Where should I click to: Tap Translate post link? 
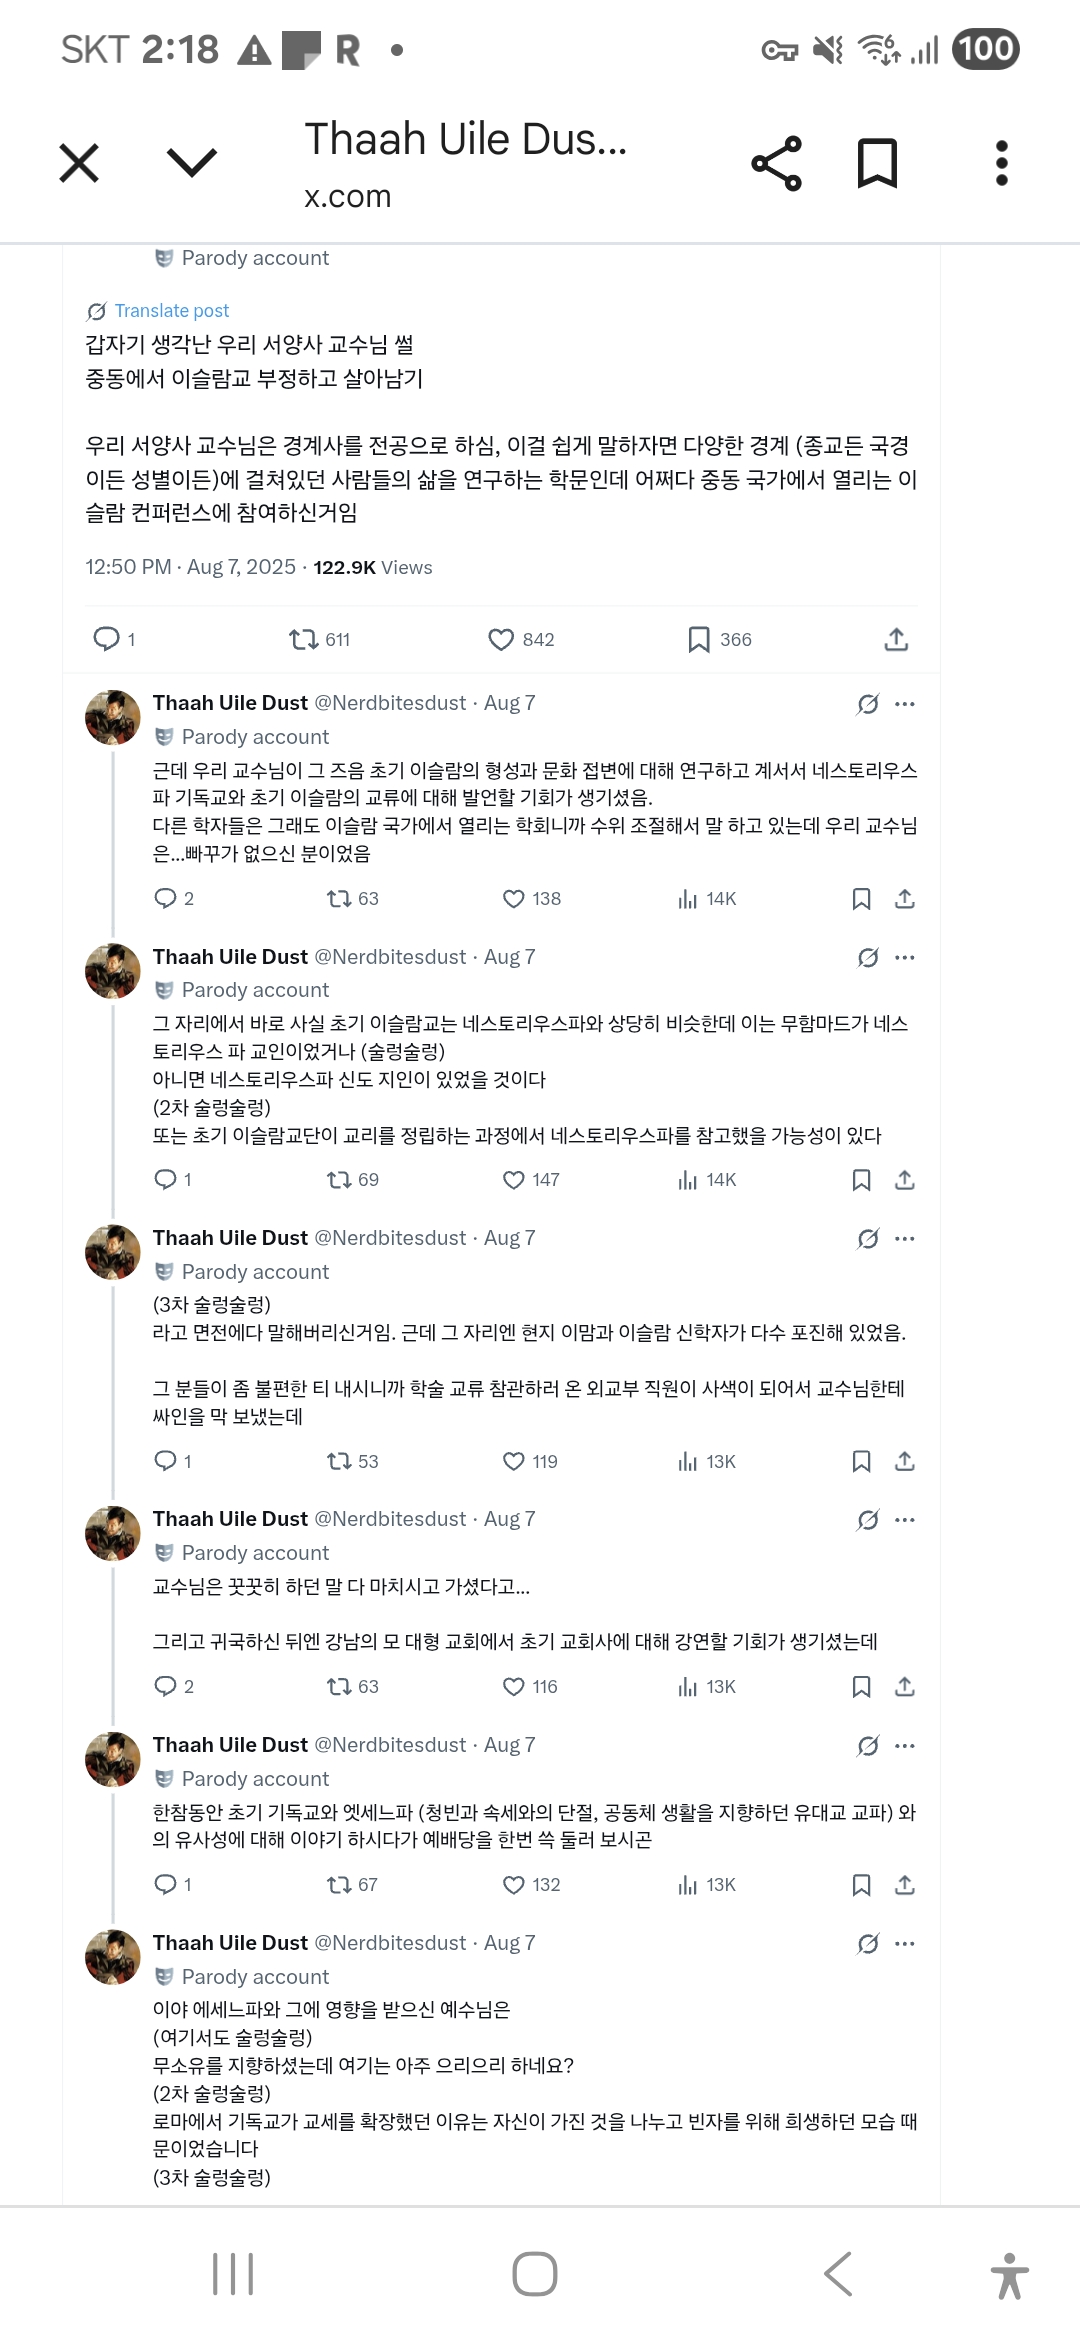click(x=171, y=311)
